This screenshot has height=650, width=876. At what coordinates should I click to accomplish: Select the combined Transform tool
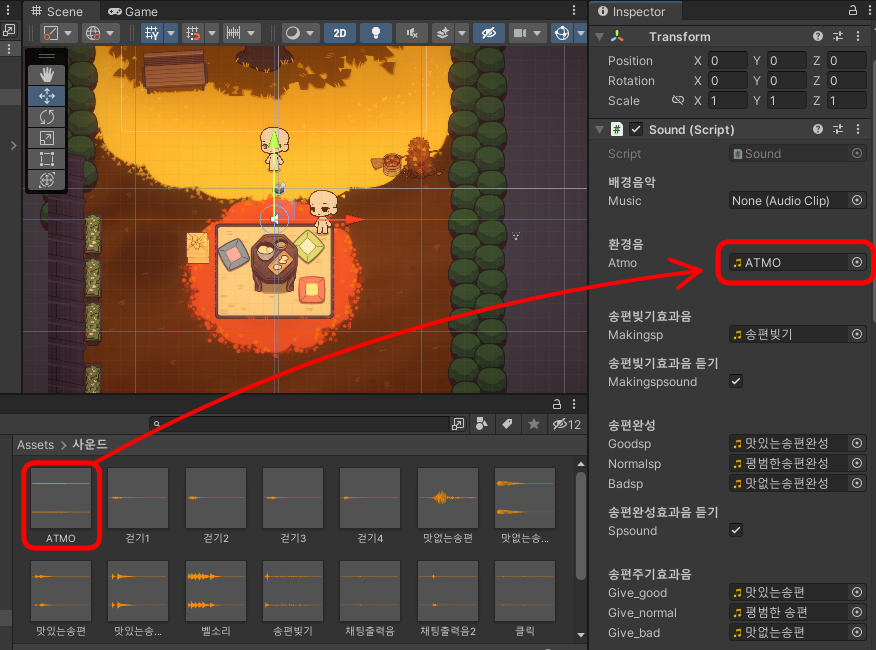(x=47, y=180)
